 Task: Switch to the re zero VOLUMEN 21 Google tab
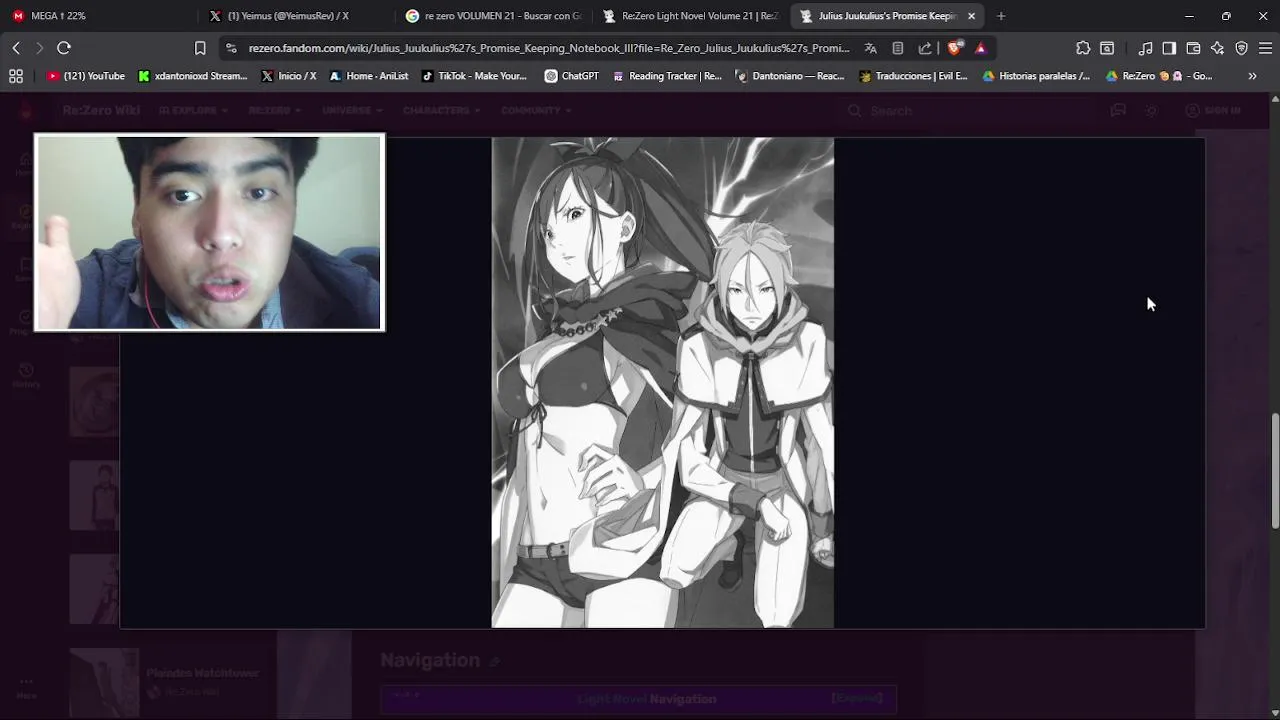(492, 16)
